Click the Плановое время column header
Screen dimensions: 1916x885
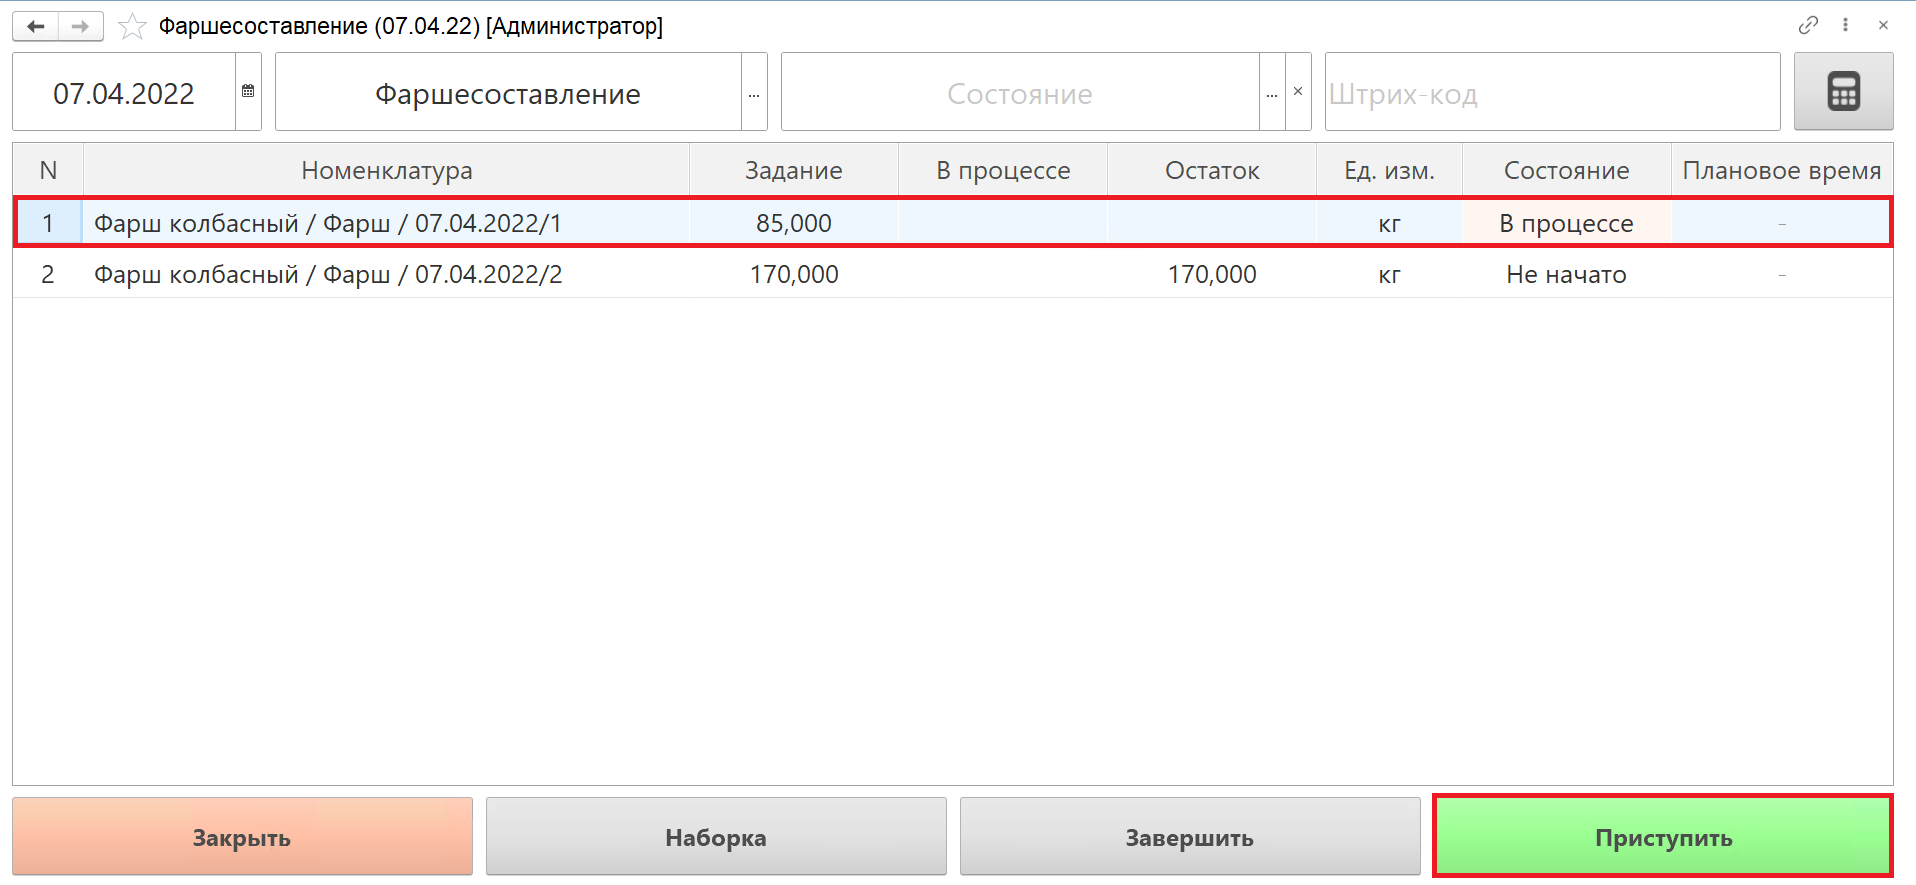(x=1780, y=171)
